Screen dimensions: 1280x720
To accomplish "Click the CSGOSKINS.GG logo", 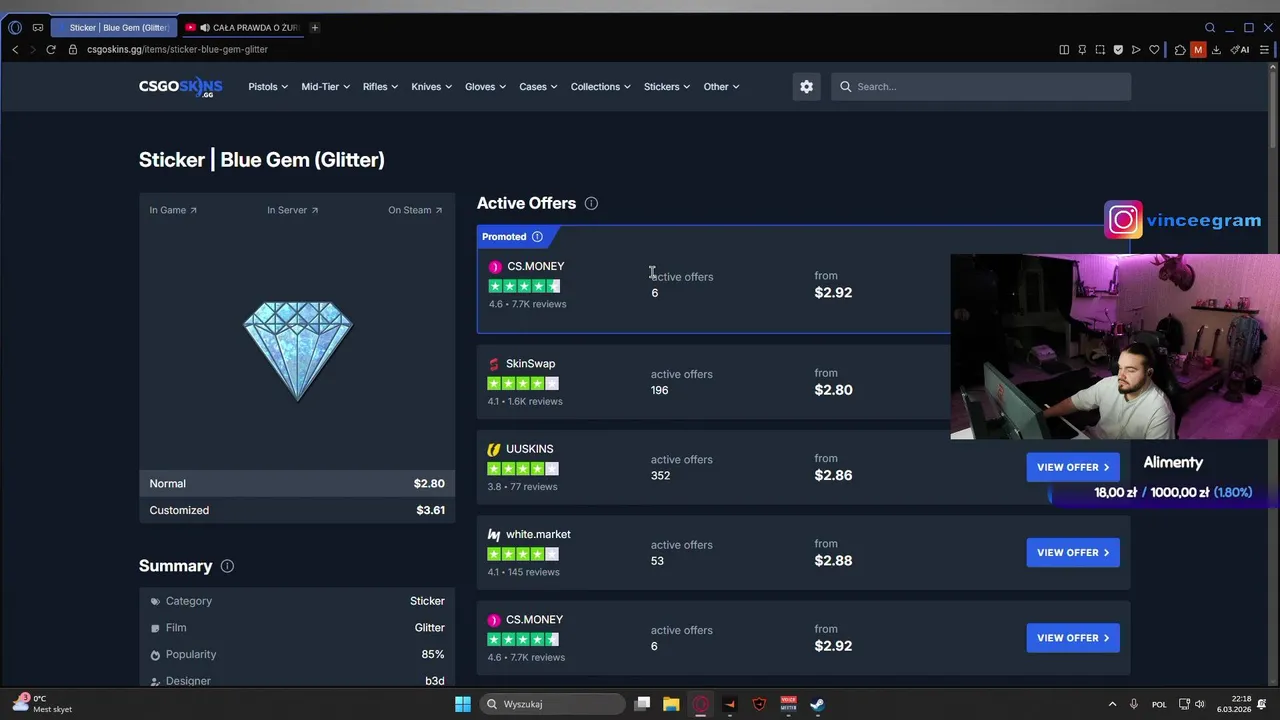I will pyautogui.click(x=180, y=87).
